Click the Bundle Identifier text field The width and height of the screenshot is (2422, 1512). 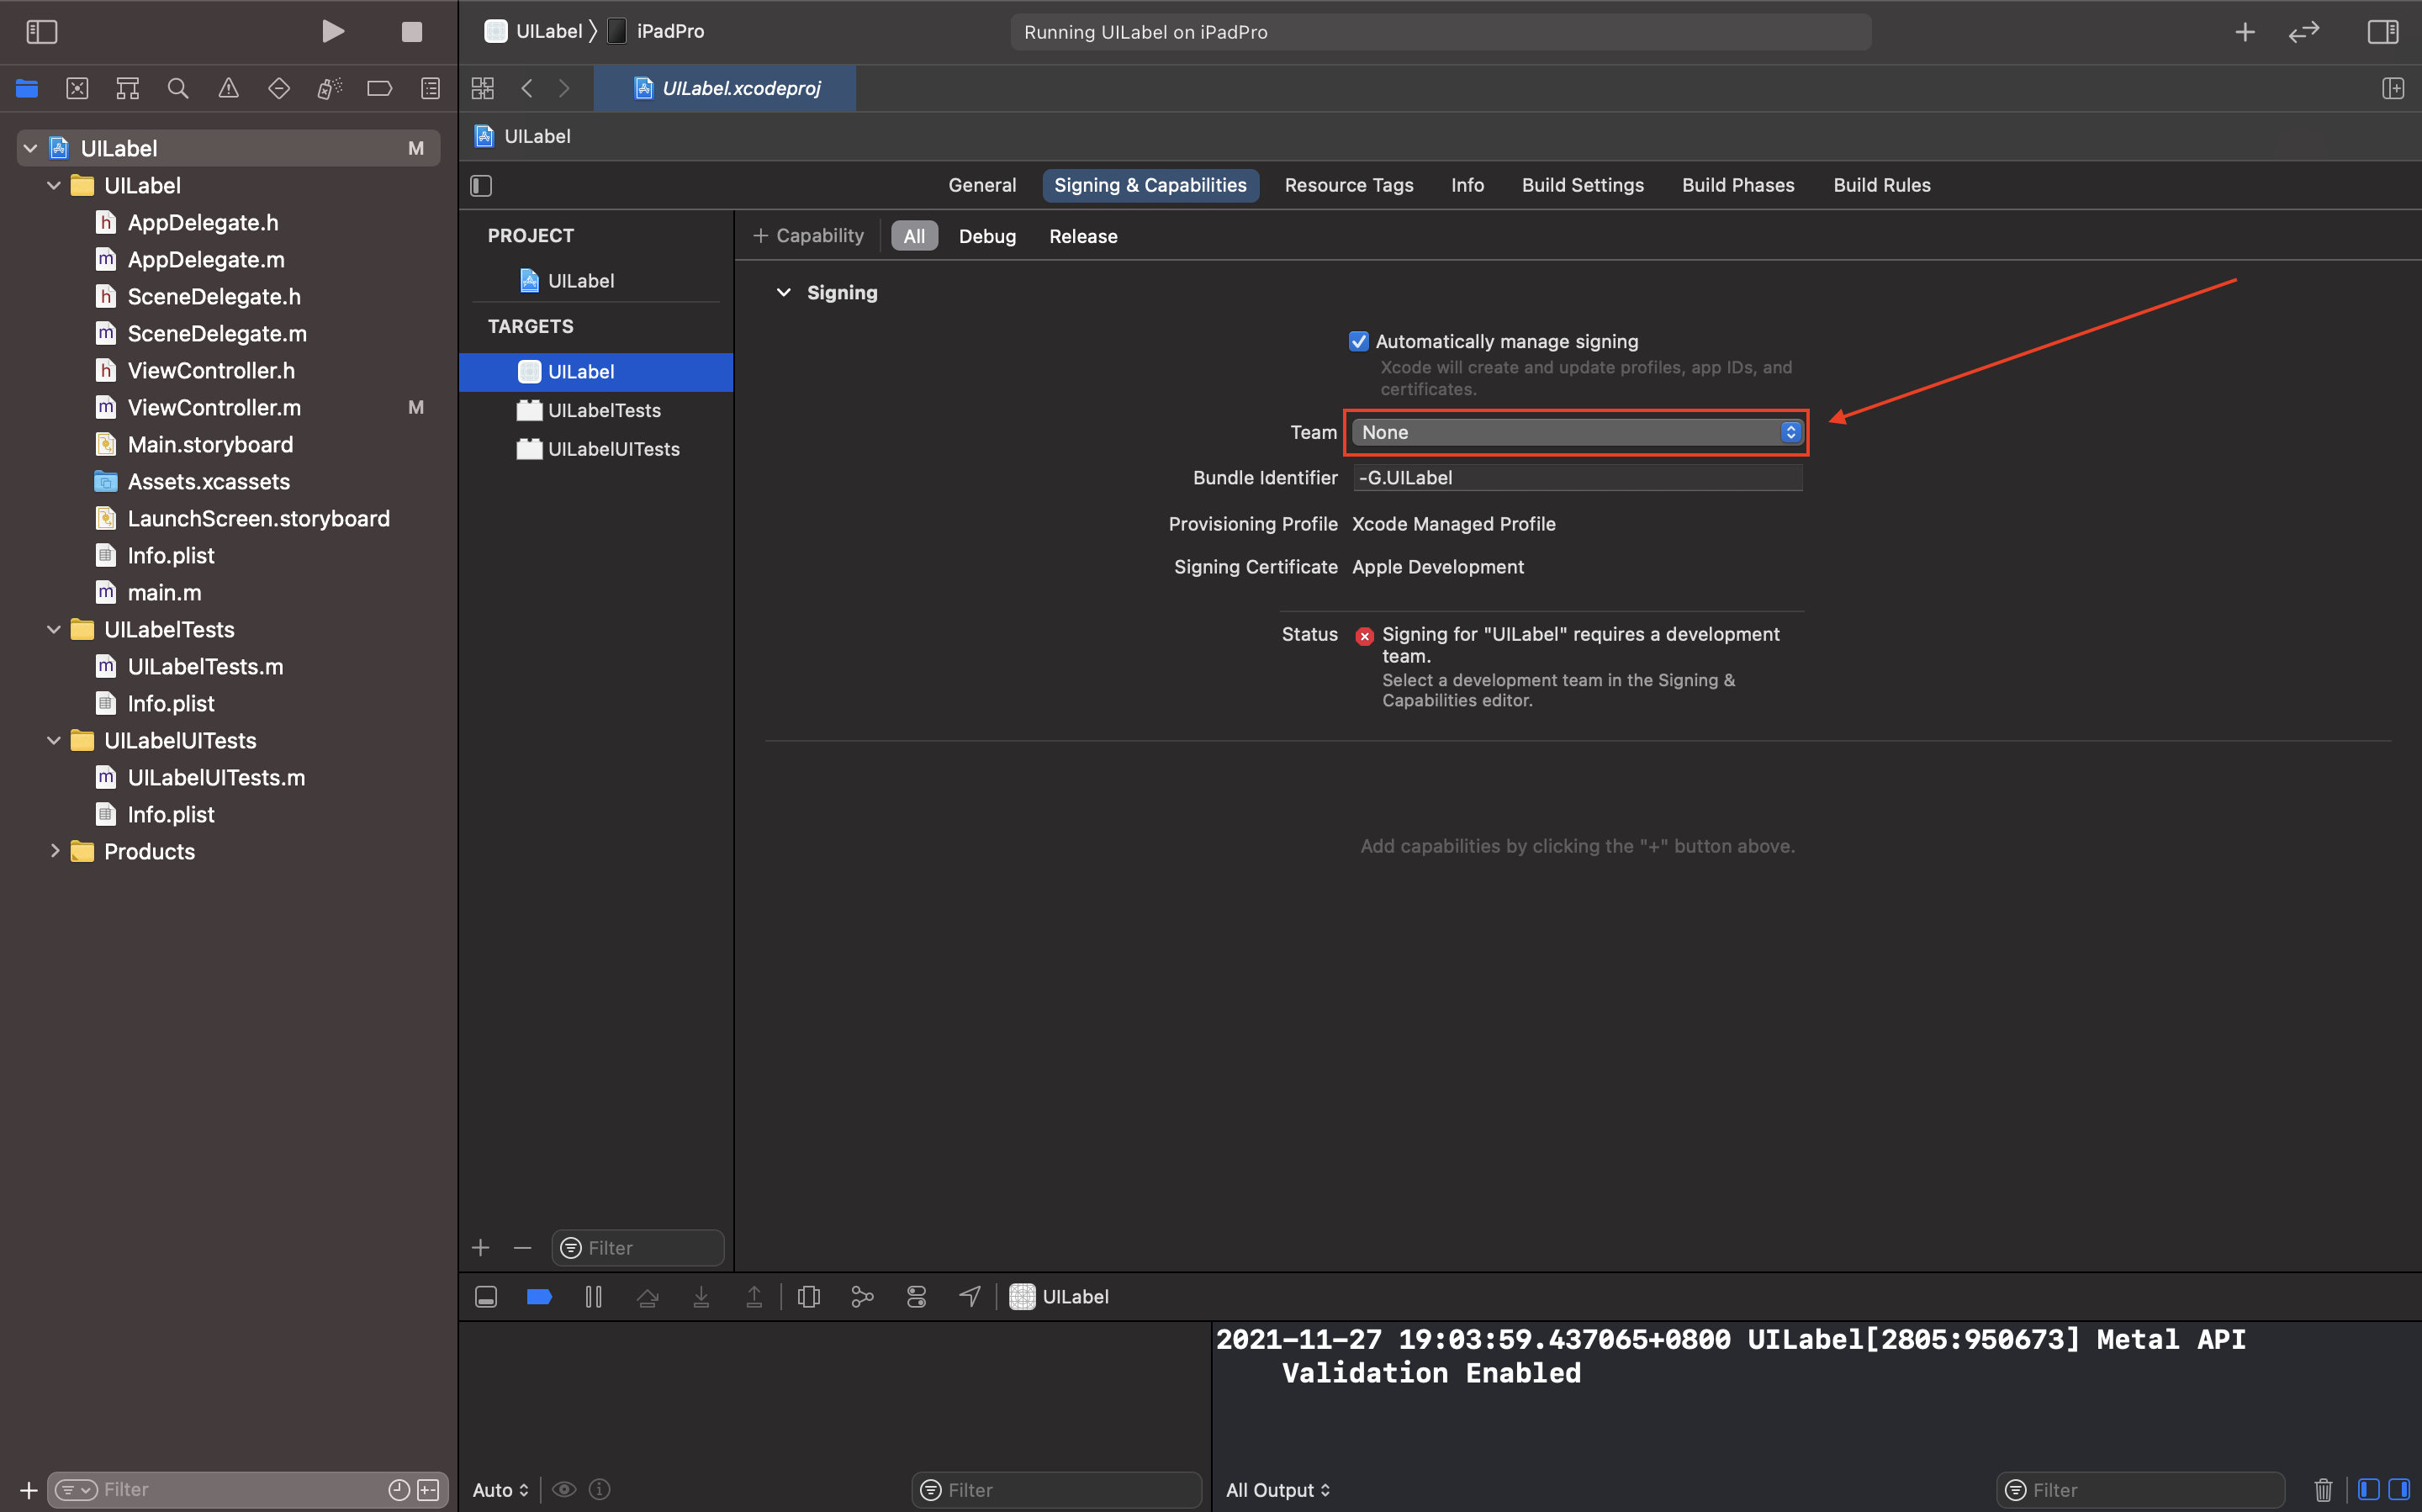pos(1577,478)
